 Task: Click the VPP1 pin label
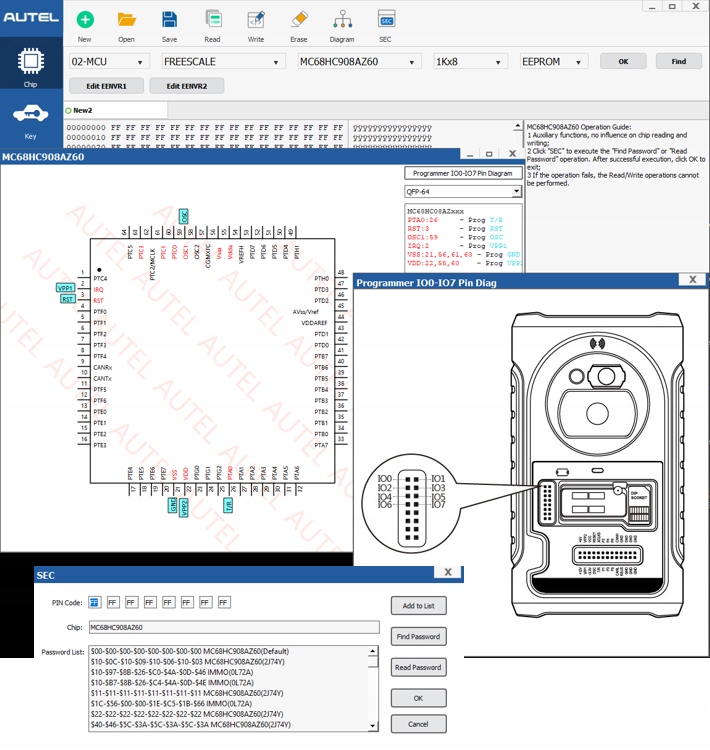point(66,288)
